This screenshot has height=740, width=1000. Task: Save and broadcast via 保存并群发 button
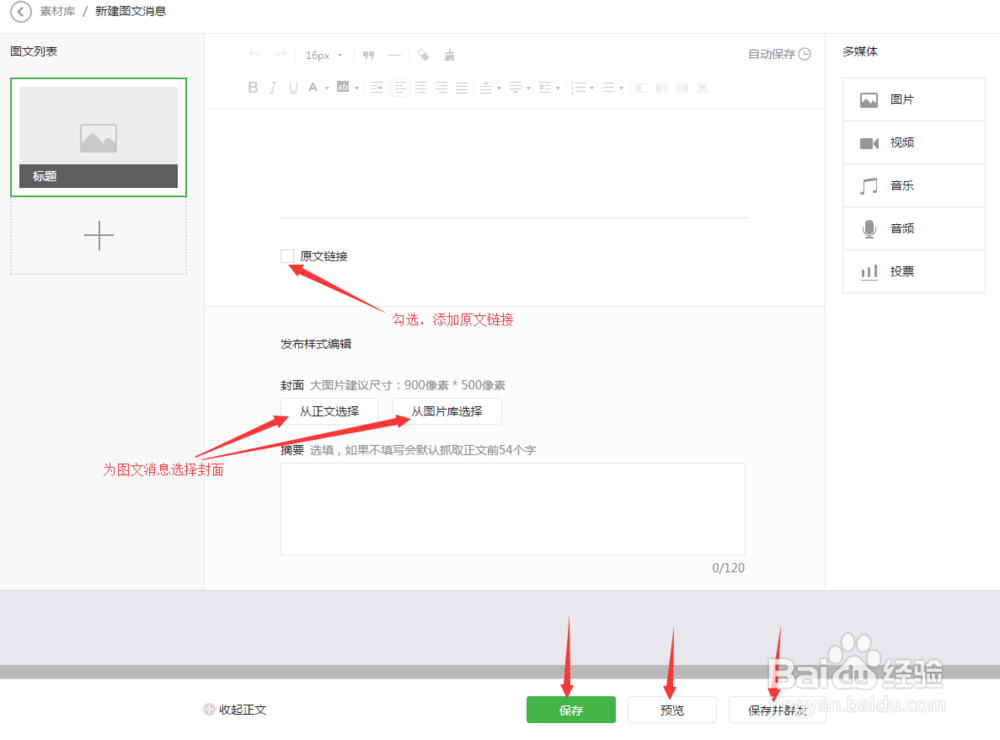[x=777, y=710]
